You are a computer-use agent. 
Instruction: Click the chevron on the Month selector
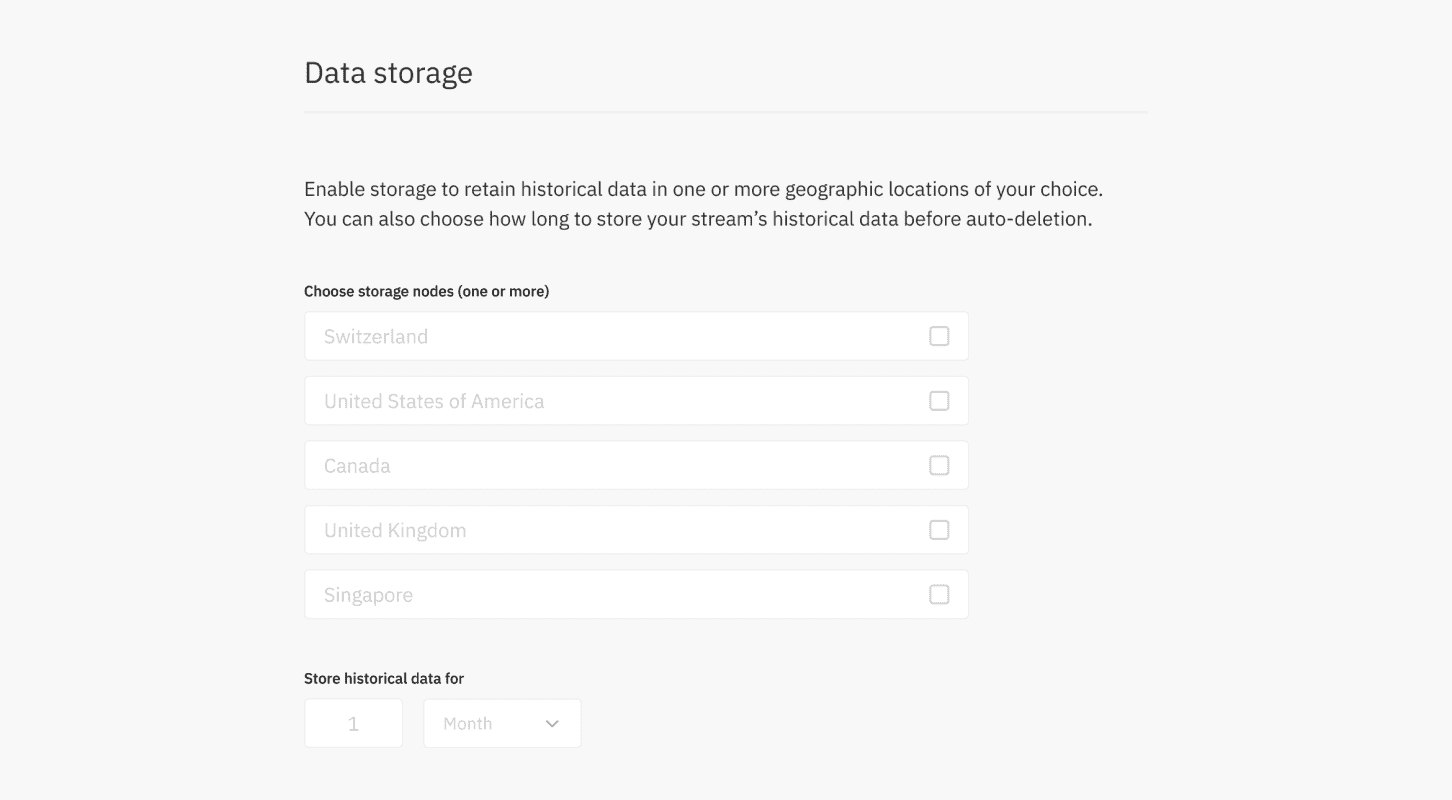click(x=552, y=722)
